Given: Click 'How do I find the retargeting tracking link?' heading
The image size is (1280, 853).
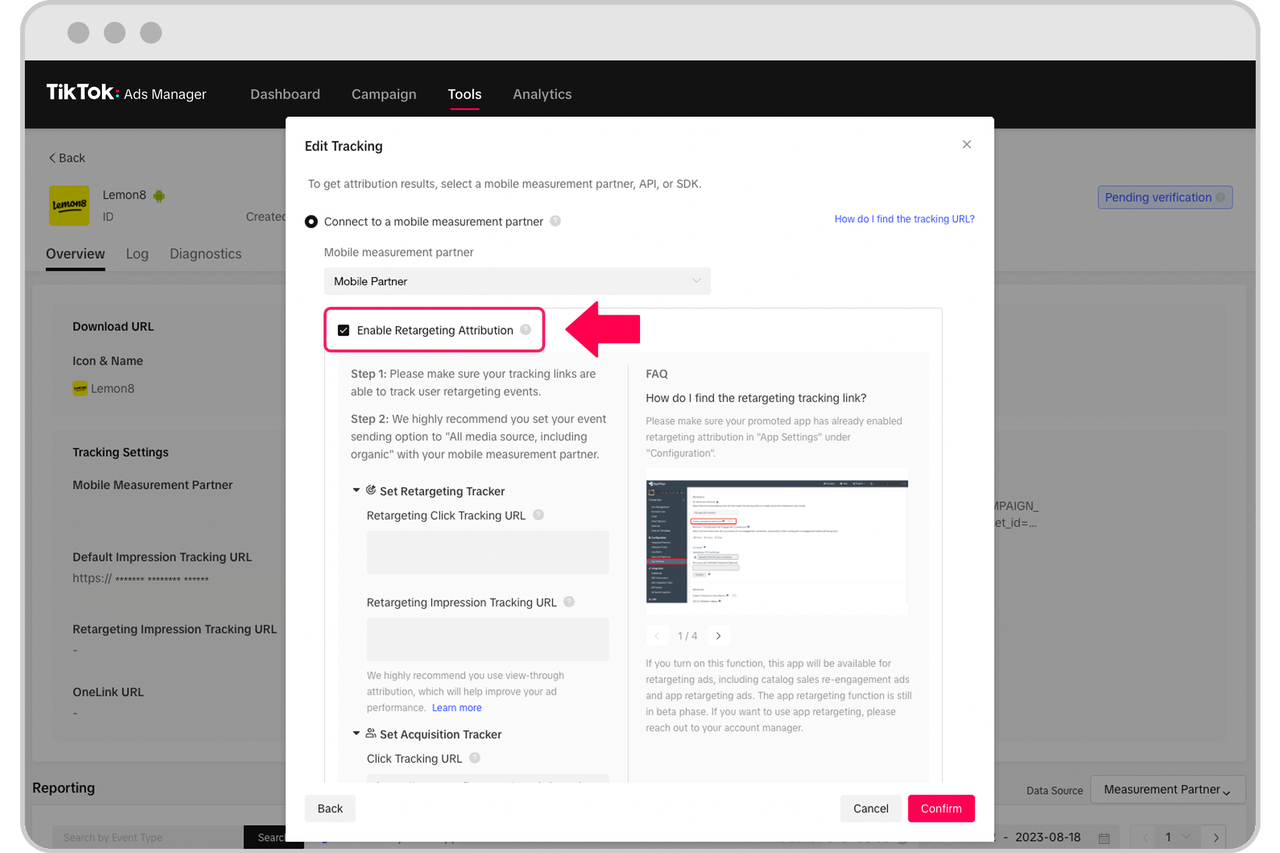Looking at the screenshot, I should point(756,398).
